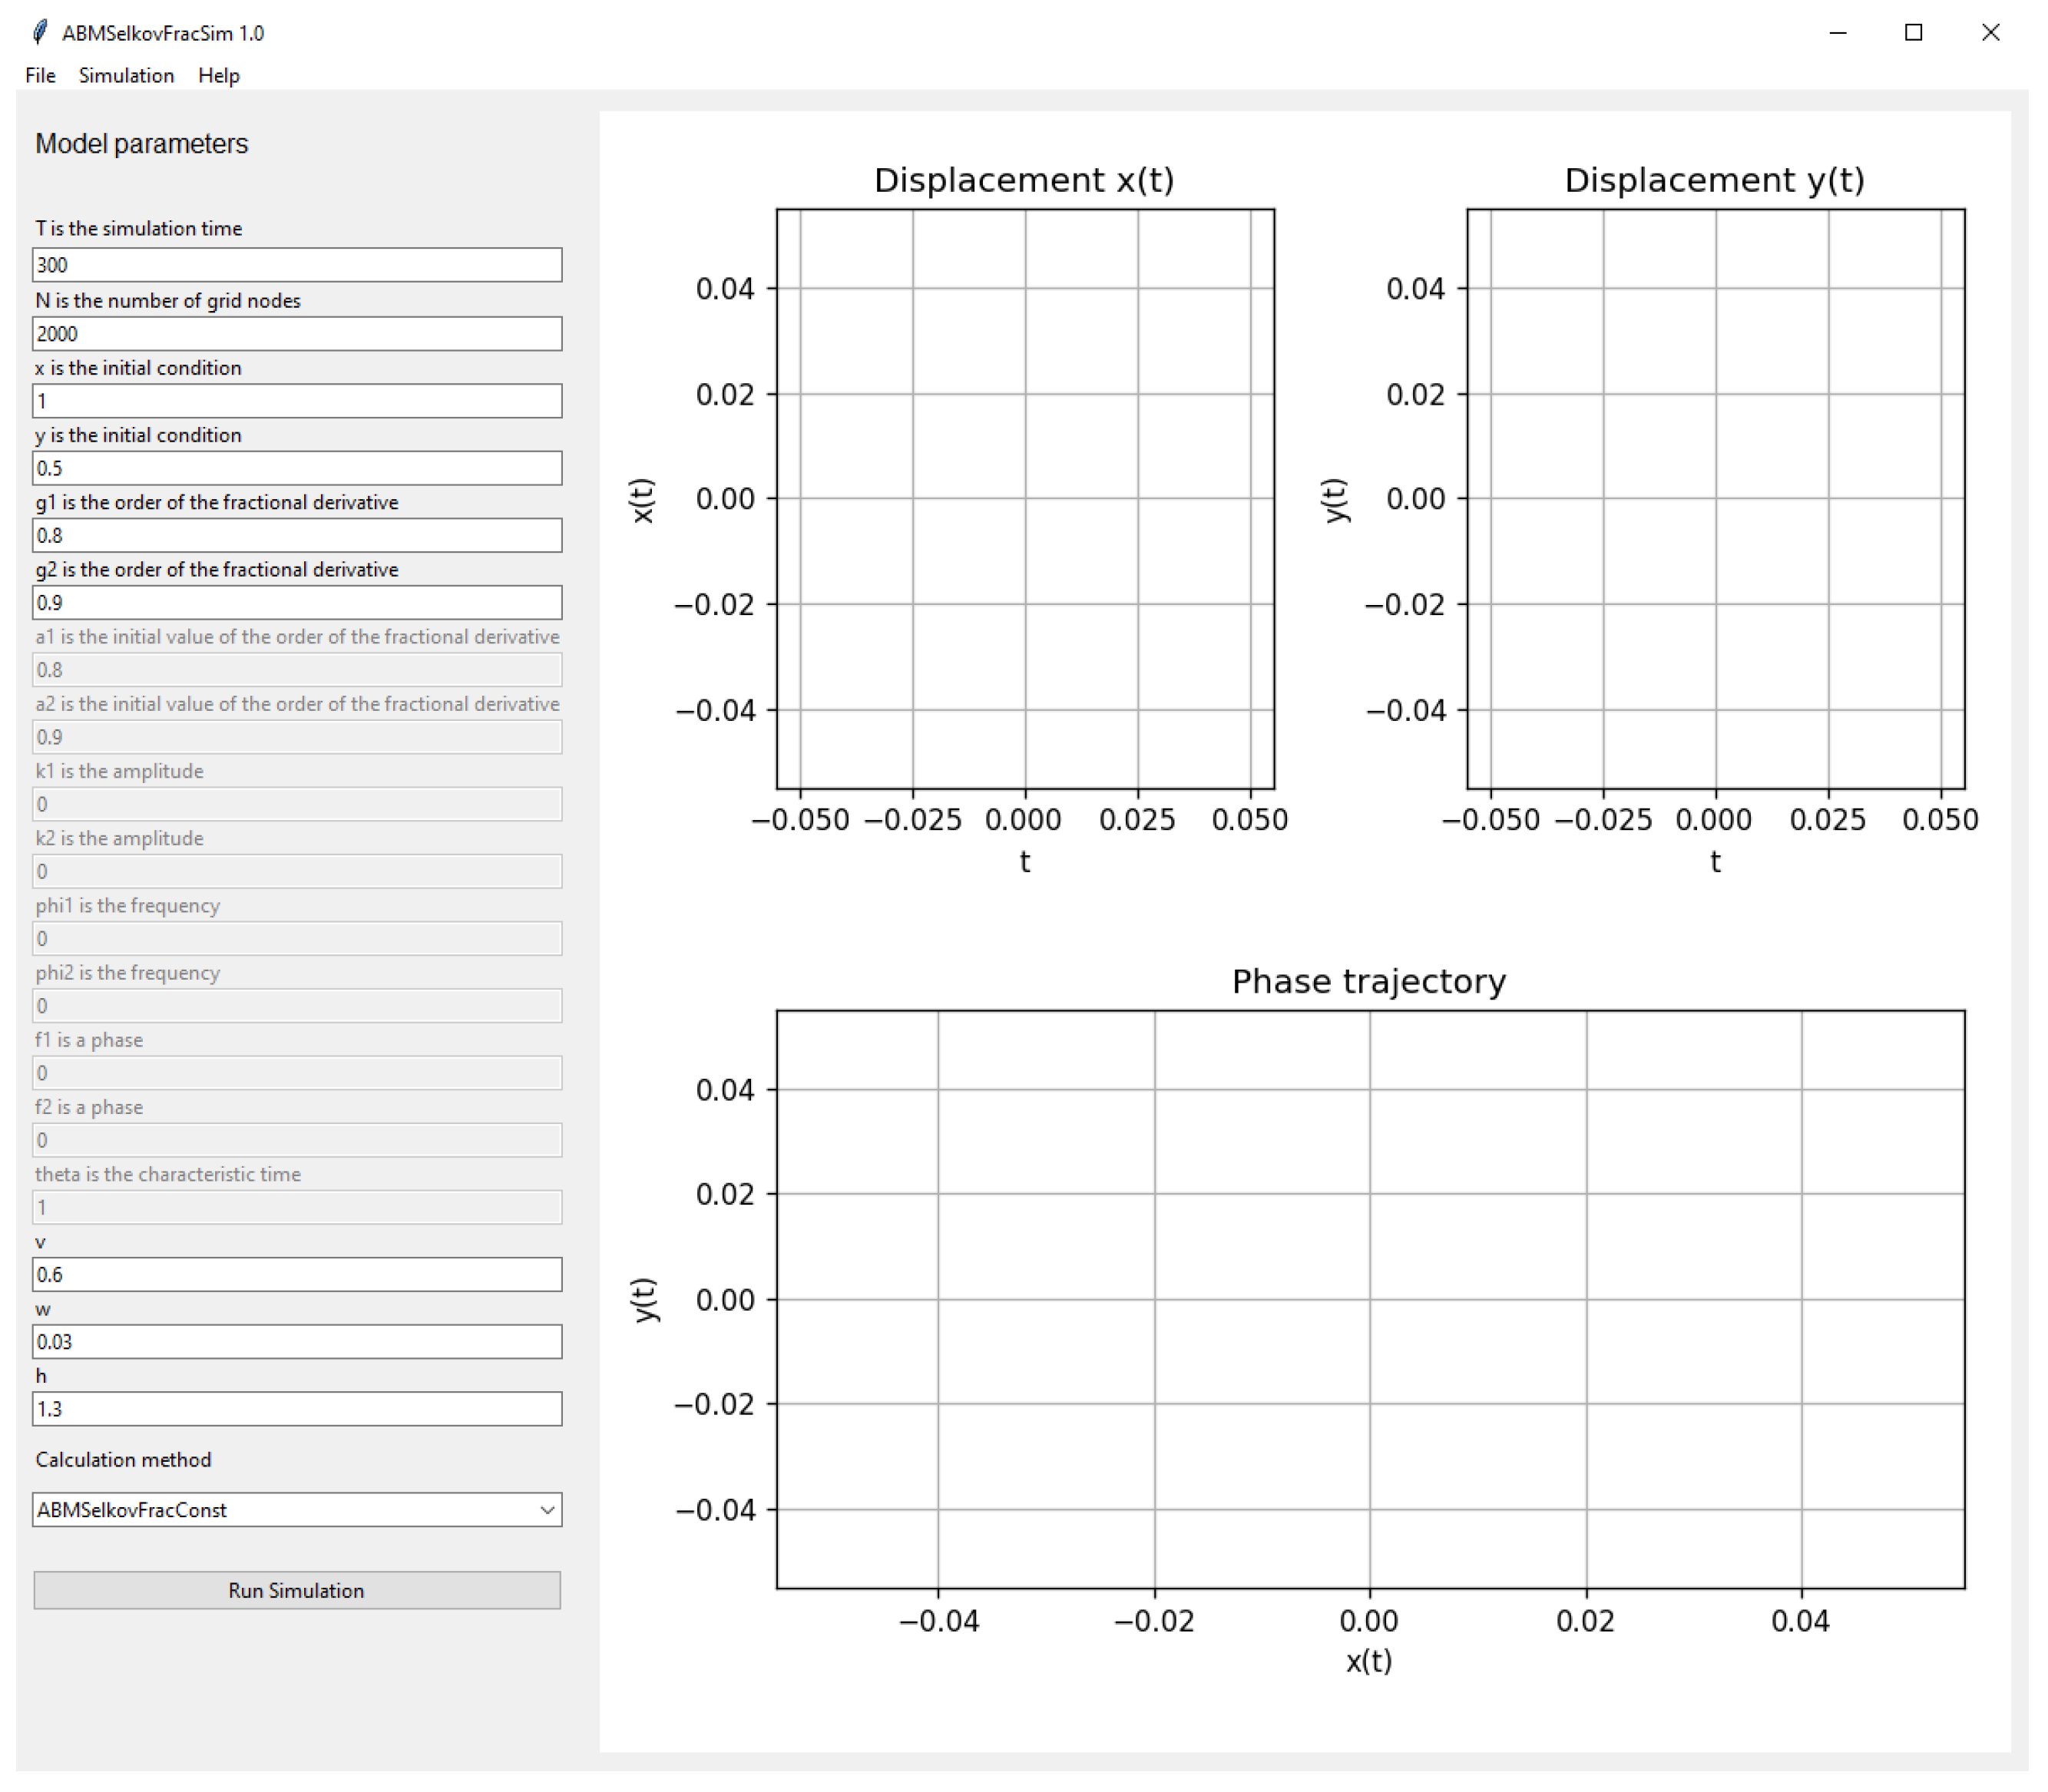The height and width of the screenshot is (1792, 2048).
Task: Click the v parameter input field
Action: (x=297, y=1274)
